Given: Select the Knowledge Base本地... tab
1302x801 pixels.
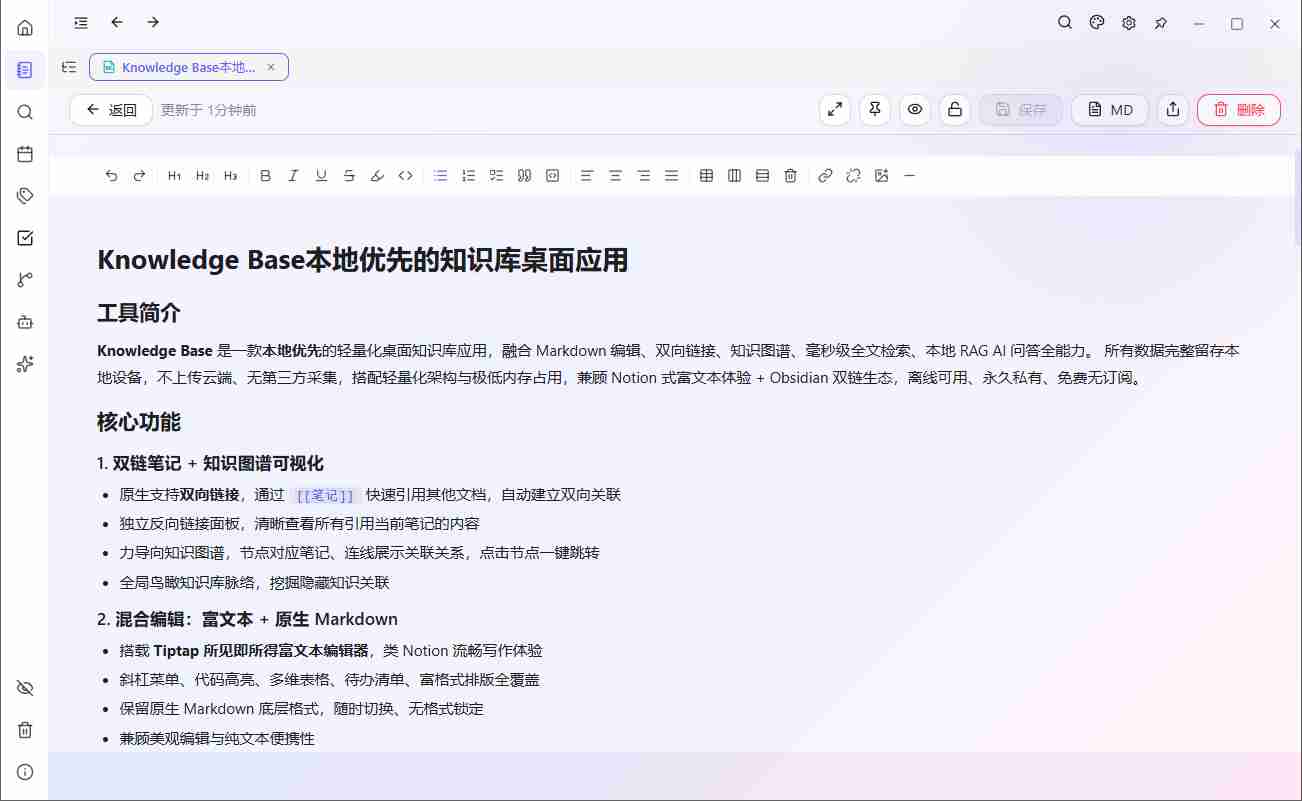Looking at the screenshot, I should click(187, 67).
